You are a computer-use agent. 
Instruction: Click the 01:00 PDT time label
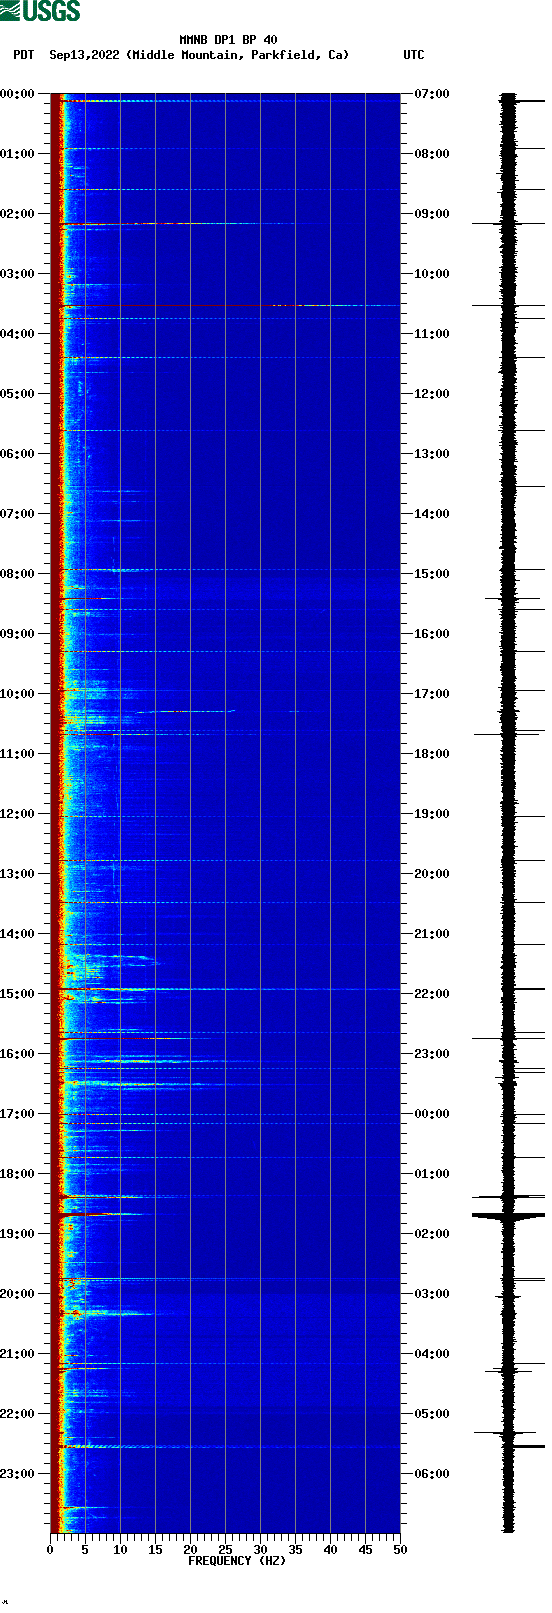click(x=18, y=154)
